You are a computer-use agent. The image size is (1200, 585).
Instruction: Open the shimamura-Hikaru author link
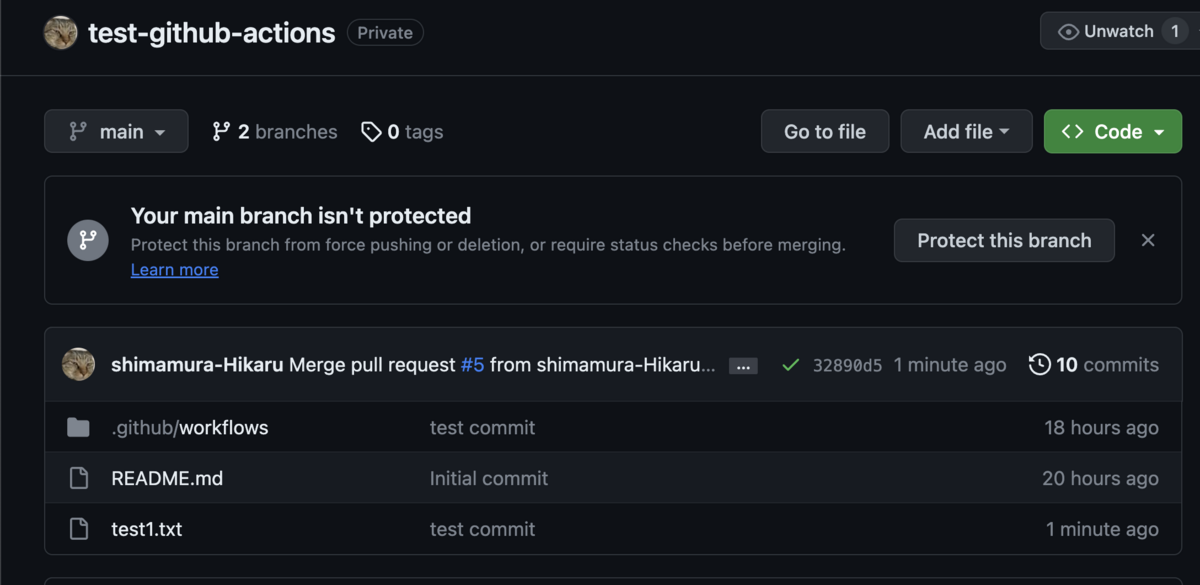click(x=197, y=365)
